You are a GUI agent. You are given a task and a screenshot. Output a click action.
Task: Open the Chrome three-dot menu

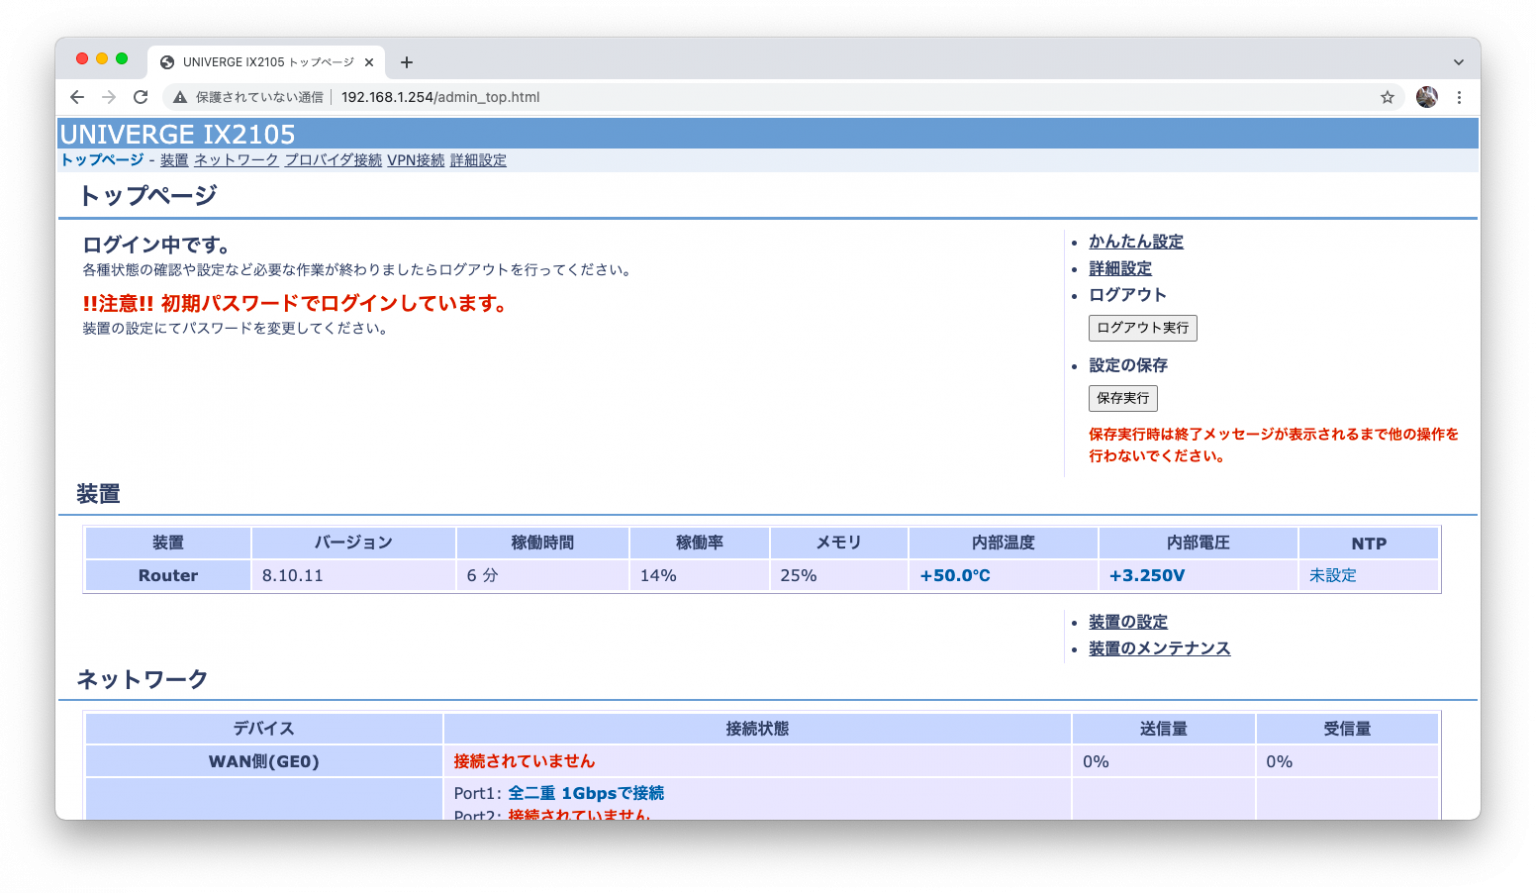[x=1460, y=97]
